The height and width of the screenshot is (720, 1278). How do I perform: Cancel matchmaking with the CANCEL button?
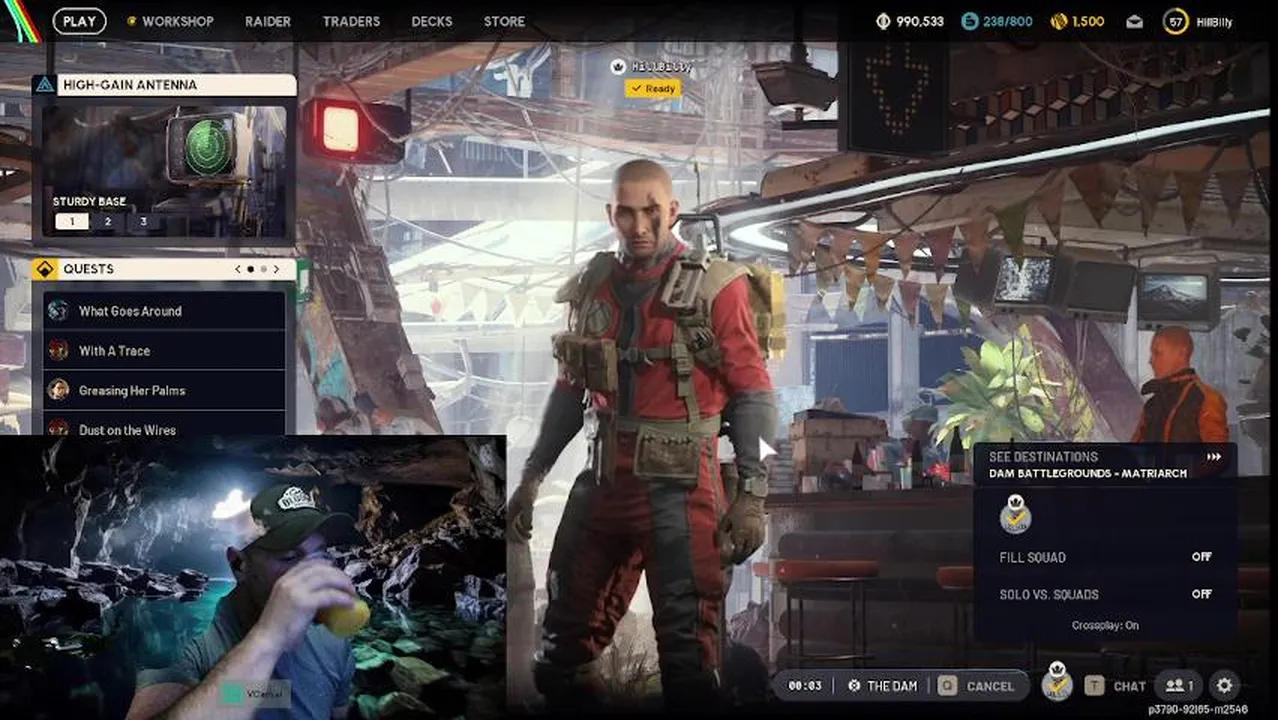(x=990, y=686)
